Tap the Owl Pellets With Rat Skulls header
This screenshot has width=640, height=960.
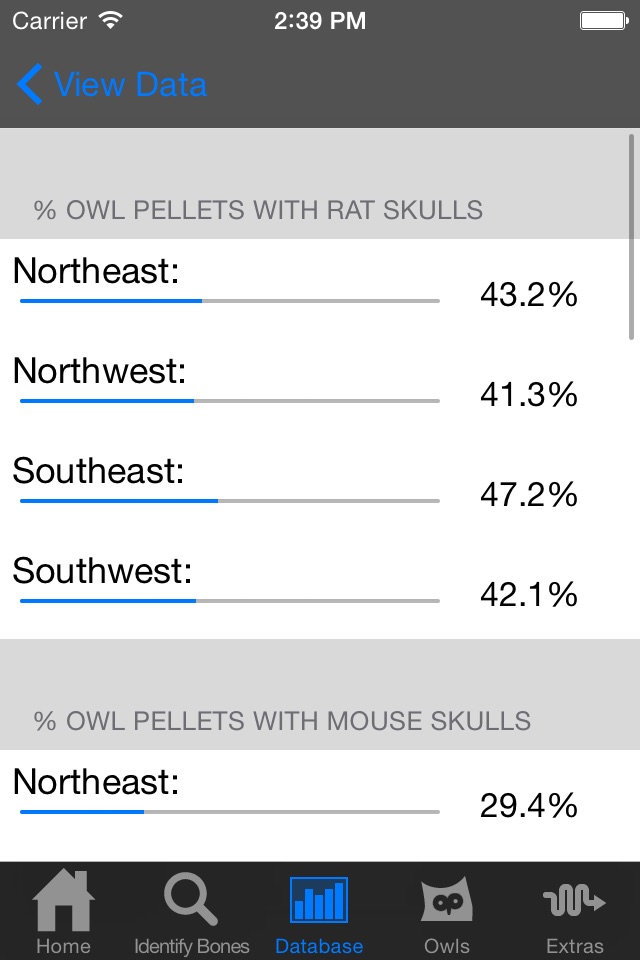click(258, 210)
